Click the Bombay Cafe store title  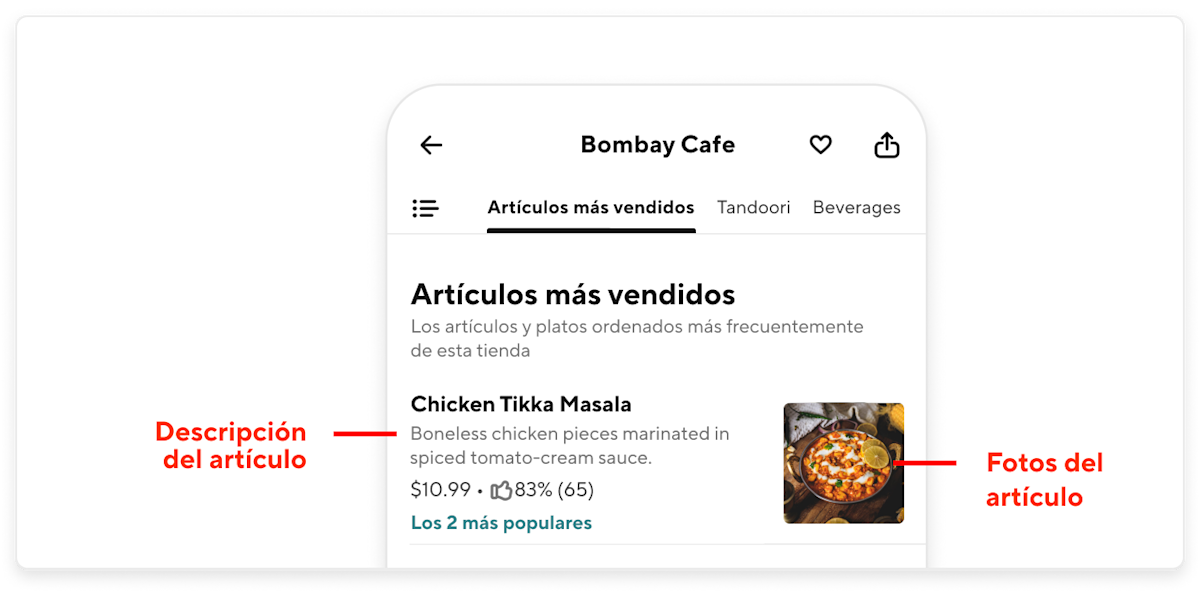tap(658, 145)
